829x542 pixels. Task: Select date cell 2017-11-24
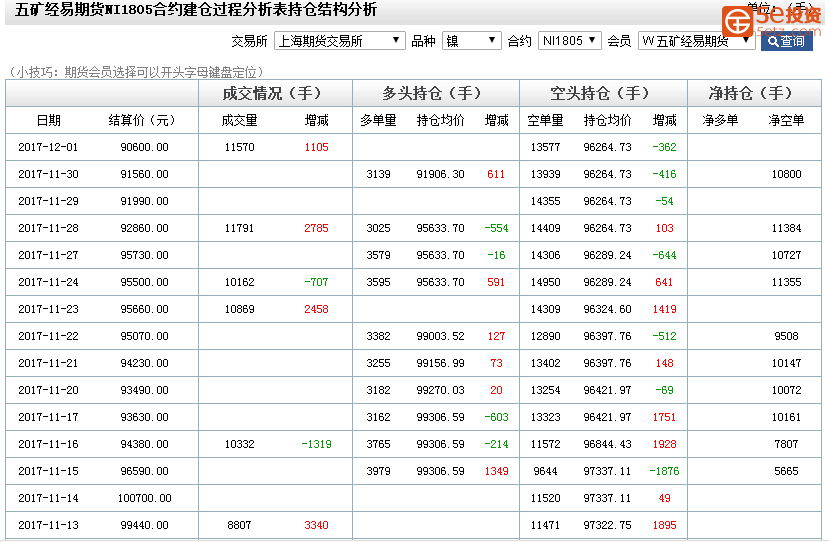pyautogui.click(x=48, y=282)
